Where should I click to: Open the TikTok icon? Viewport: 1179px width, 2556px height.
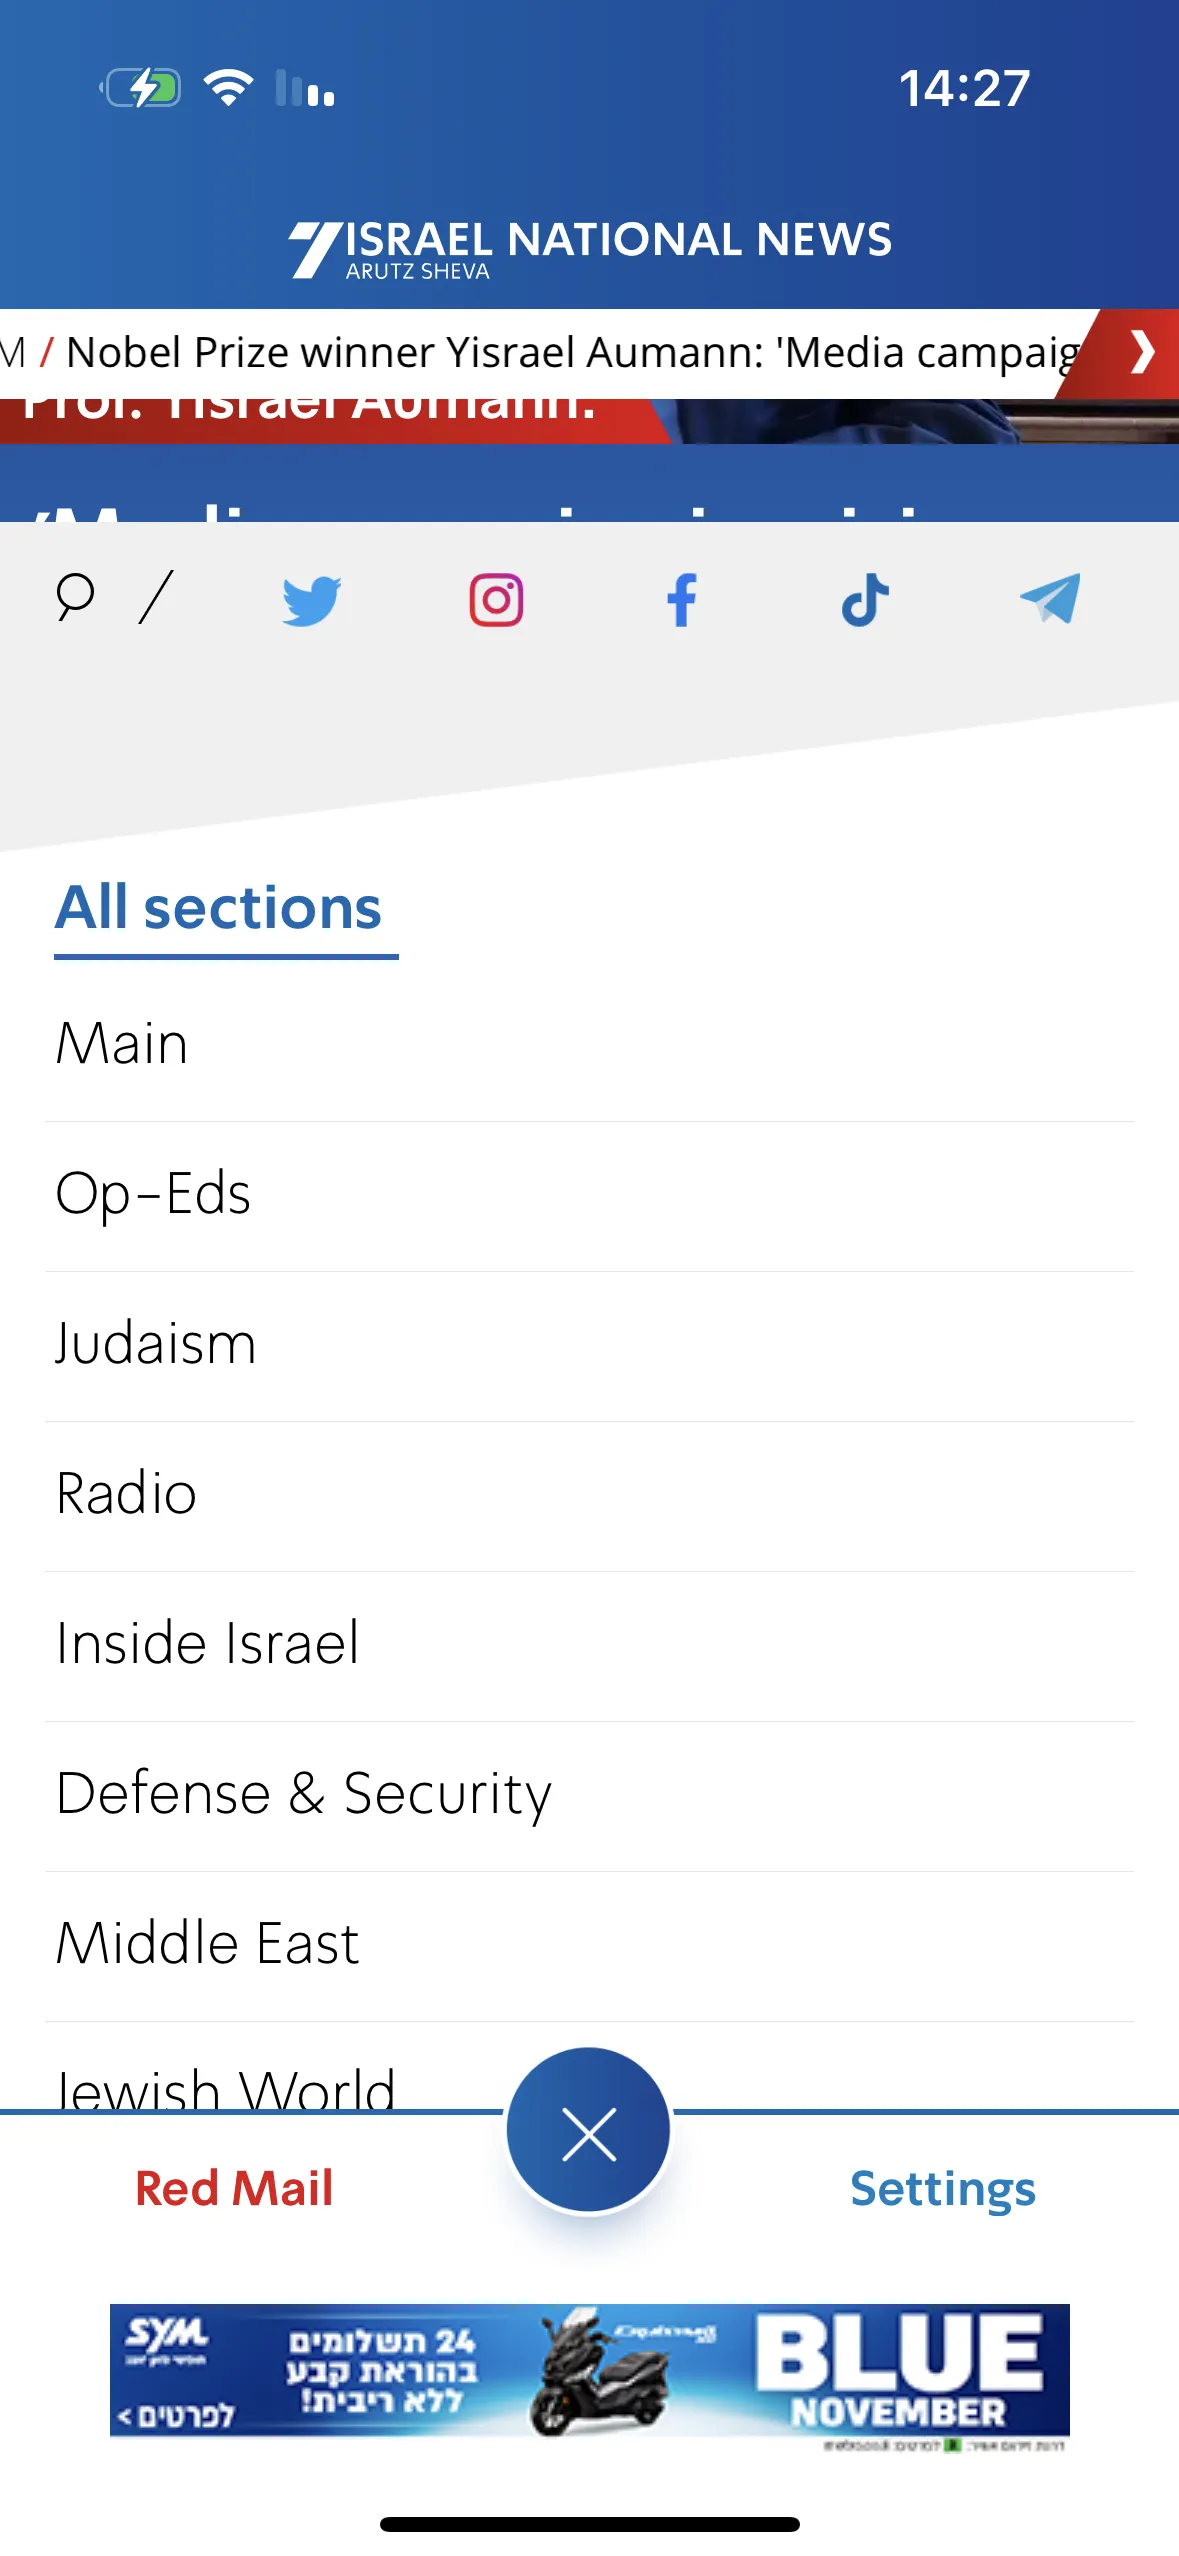(x=865, y=600)
